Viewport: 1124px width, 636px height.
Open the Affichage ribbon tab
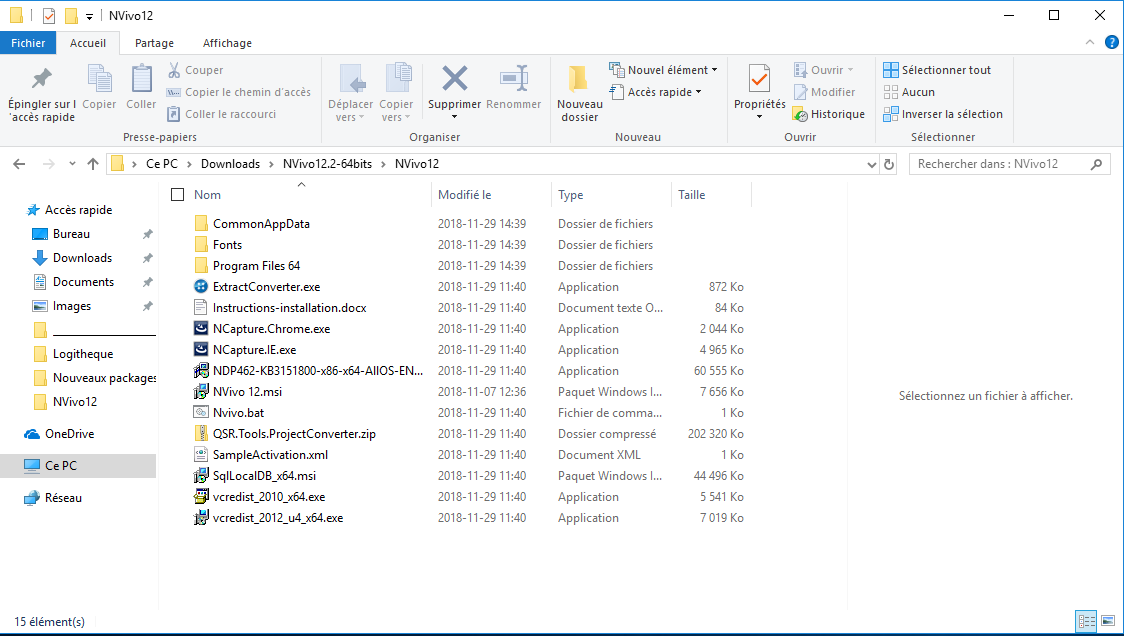[x=227, y=43]
